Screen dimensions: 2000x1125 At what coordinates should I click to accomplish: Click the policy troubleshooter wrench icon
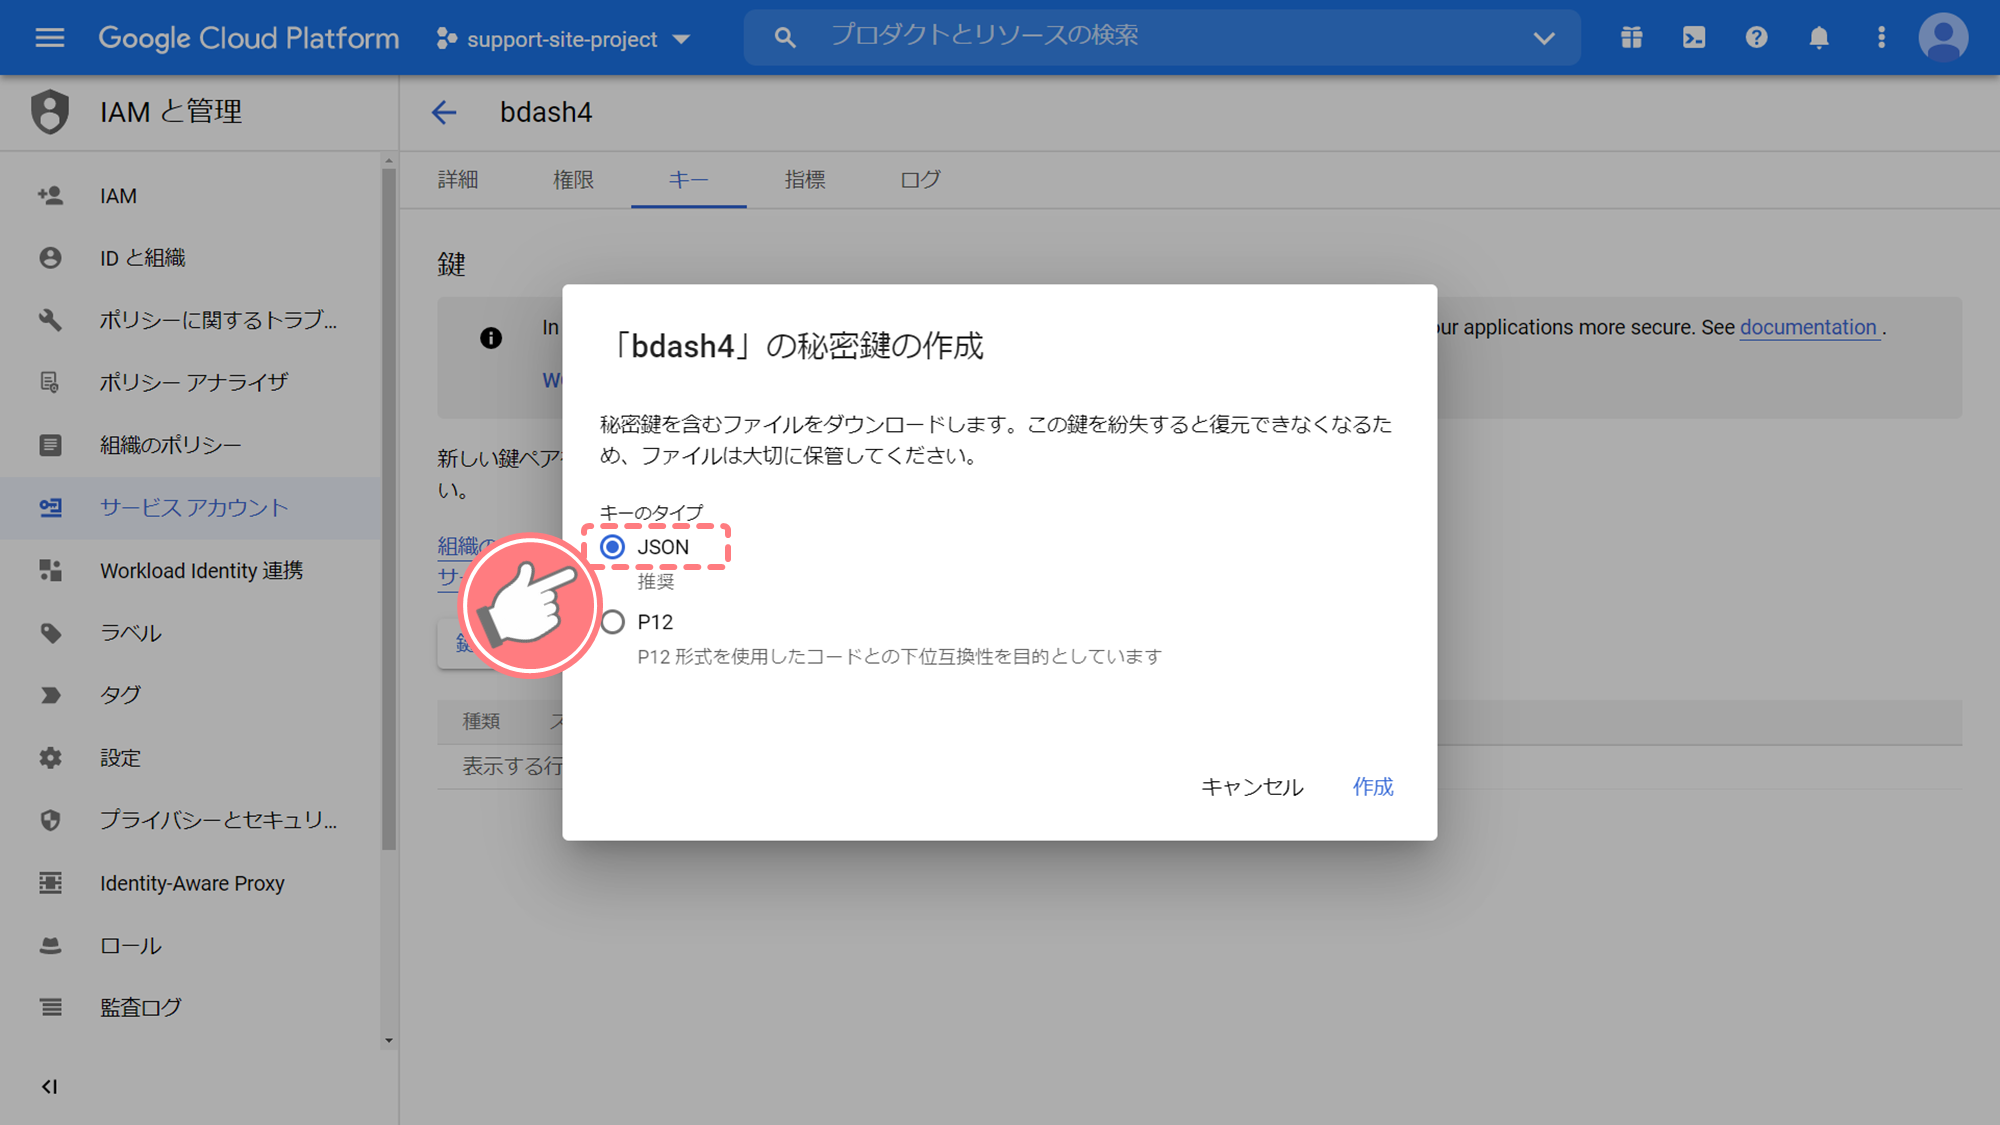coord(50,320)
